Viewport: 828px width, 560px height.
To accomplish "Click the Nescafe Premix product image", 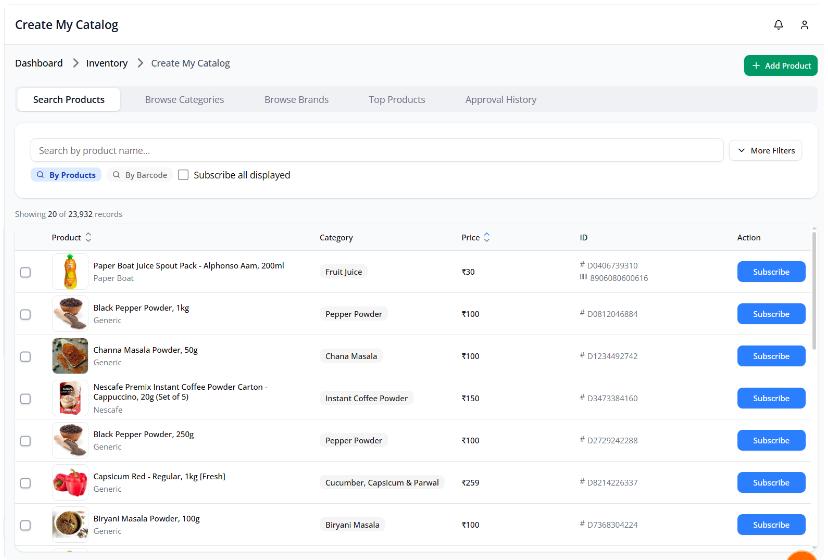I will point(69,398).
